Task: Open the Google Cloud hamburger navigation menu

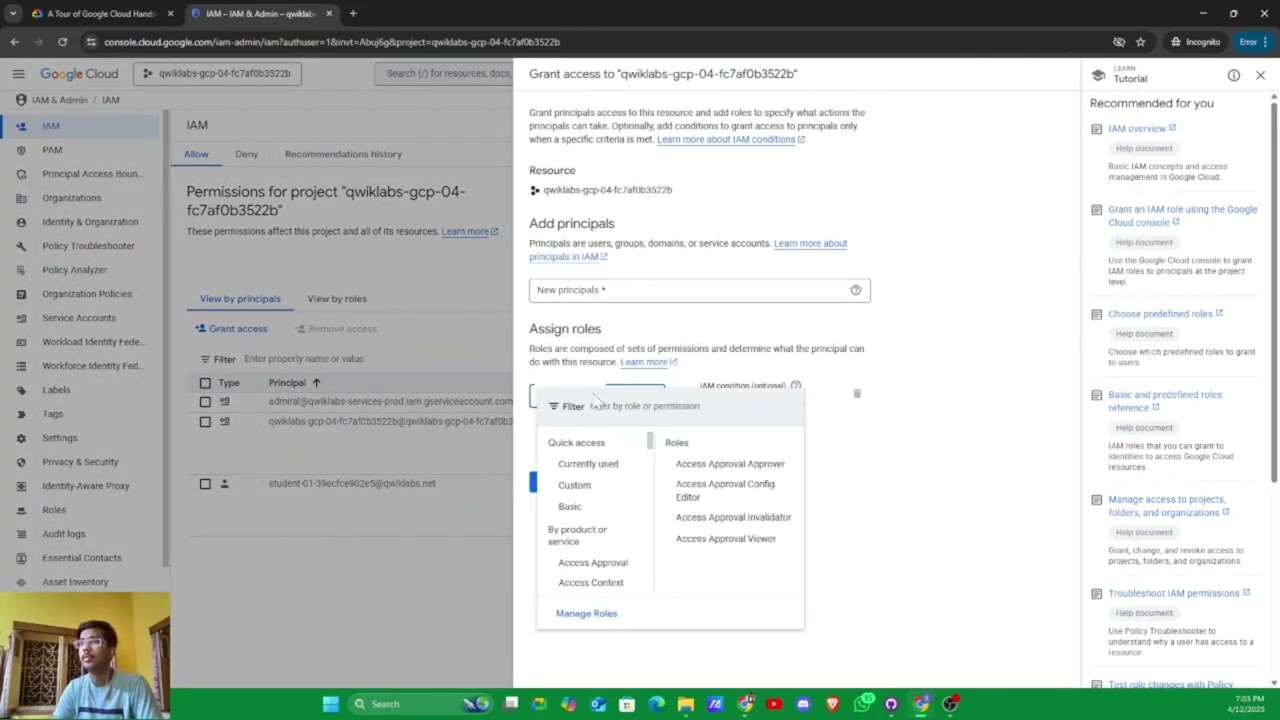Action: pos(18,73)
